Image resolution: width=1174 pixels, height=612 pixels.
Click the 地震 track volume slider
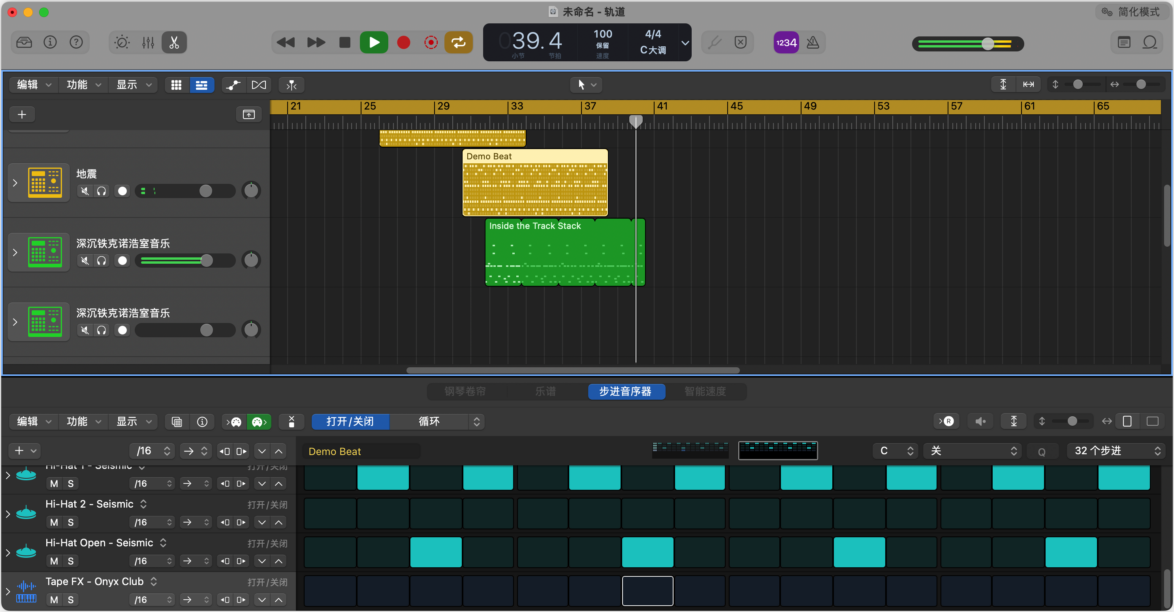(185, 191)
